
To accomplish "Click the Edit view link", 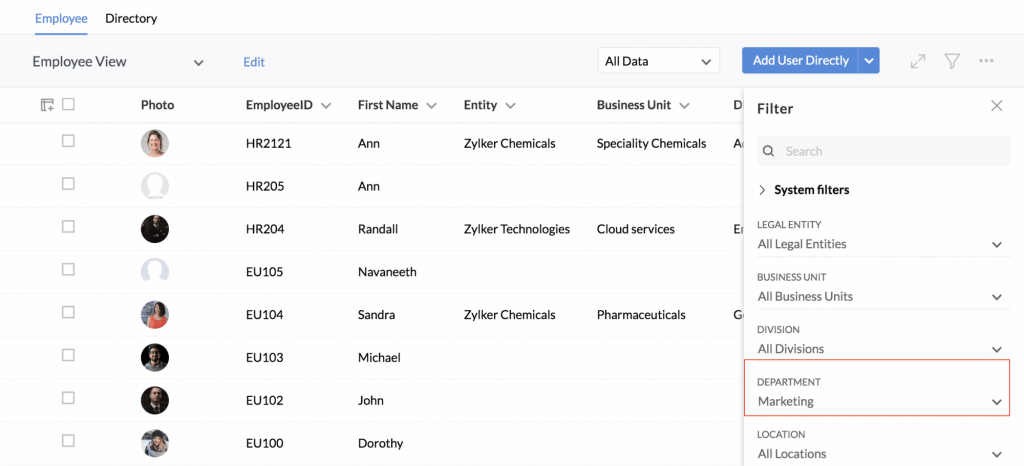I will 254,62.
